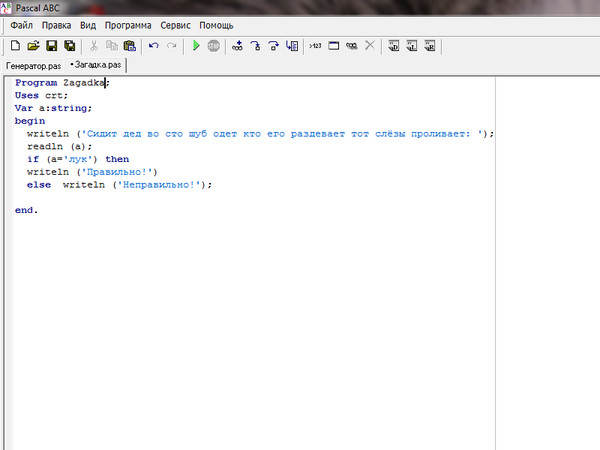Click the 'Var a:string;' declaration line
600x450 pixels.
53,108
